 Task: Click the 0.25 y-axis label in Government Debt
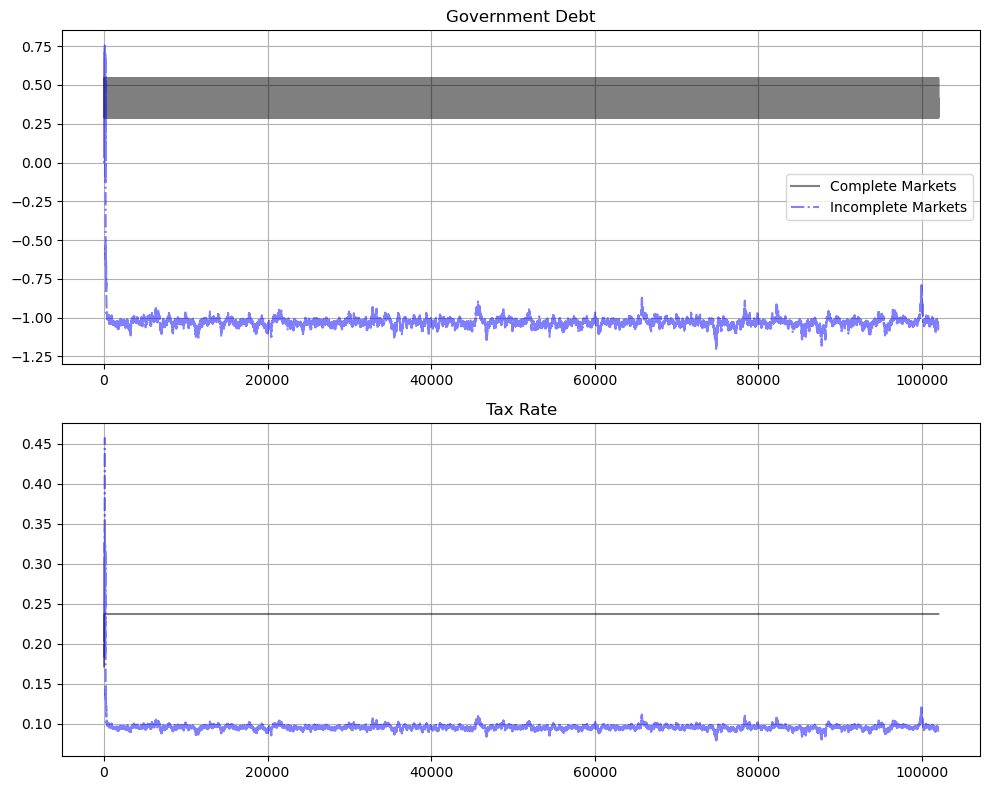click(x=37, y=124)
